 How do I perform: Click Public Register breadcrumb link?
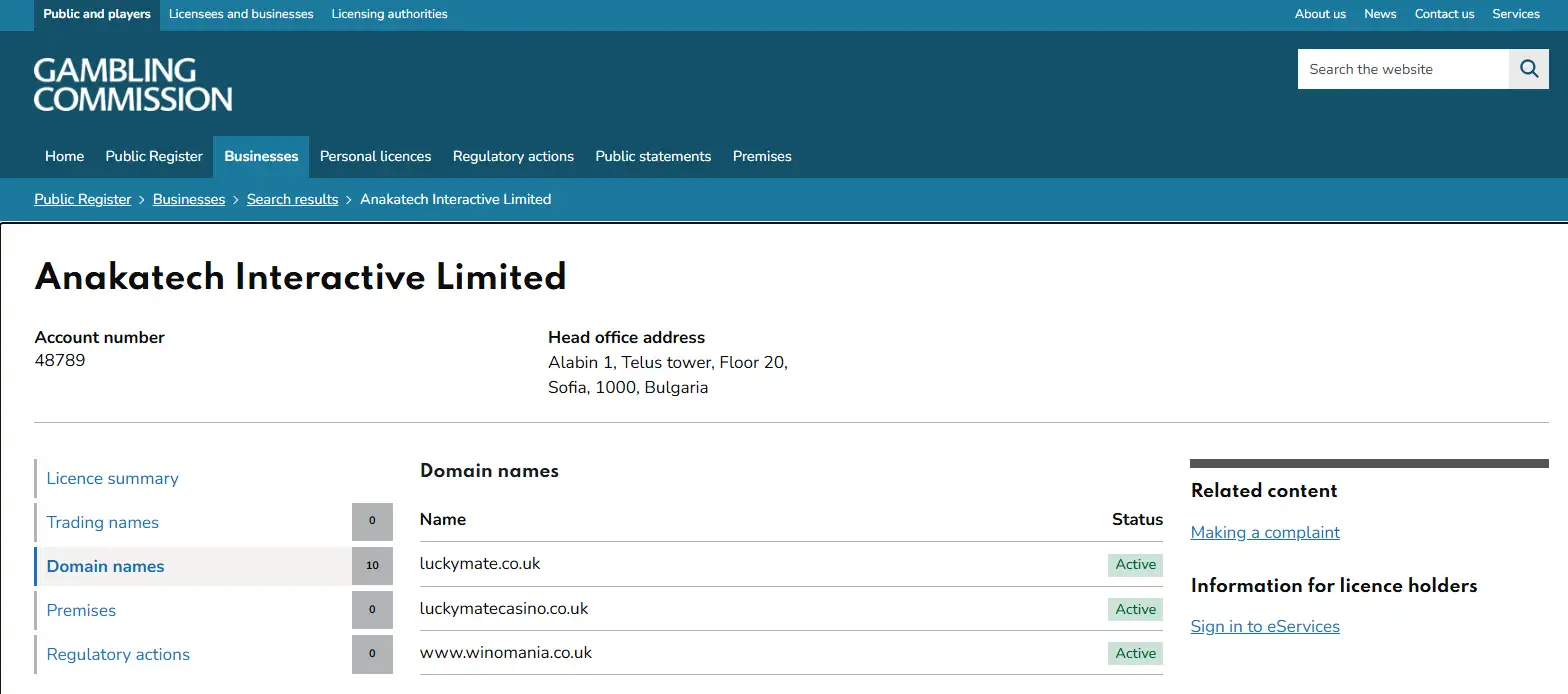(x=83, y=199)
